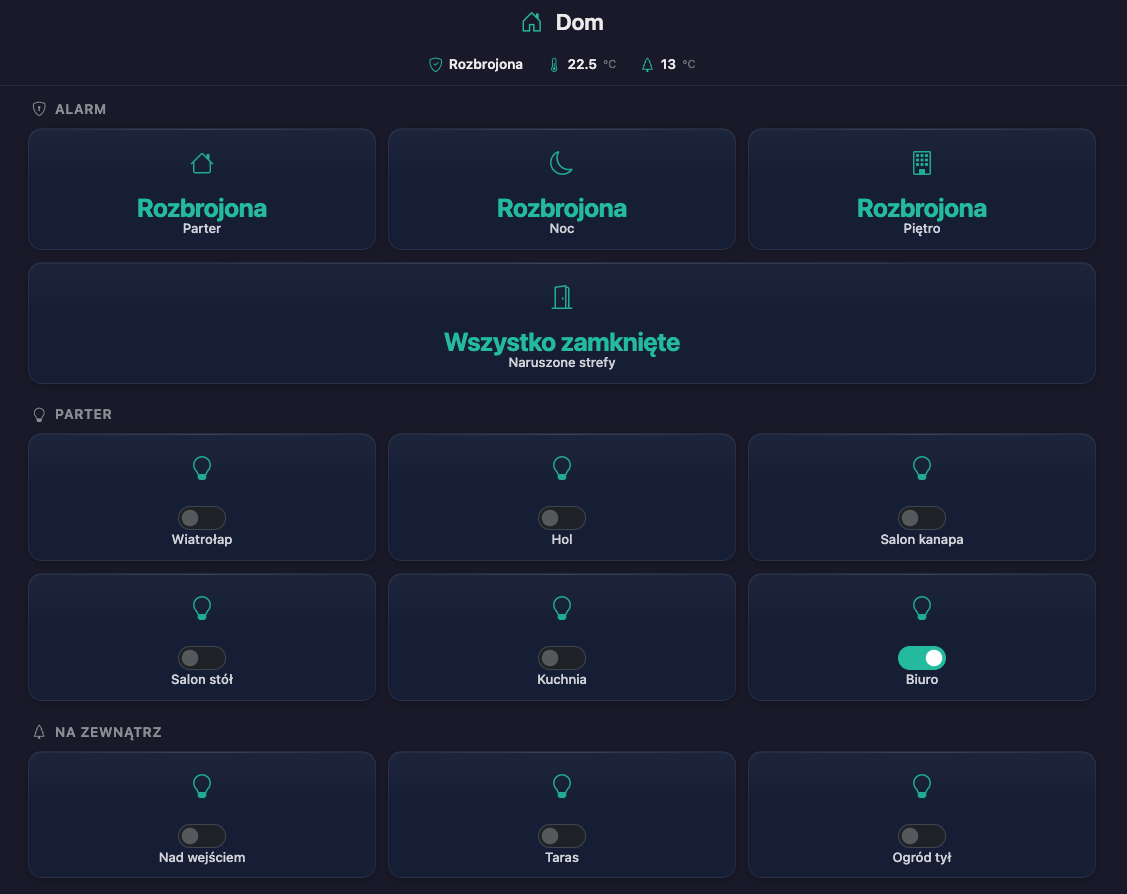The height and width of the screenshot is (894, 1127).
Task: Click the bell icon of NA ZEWNĄTRZ section
Action: coord(40,732)
